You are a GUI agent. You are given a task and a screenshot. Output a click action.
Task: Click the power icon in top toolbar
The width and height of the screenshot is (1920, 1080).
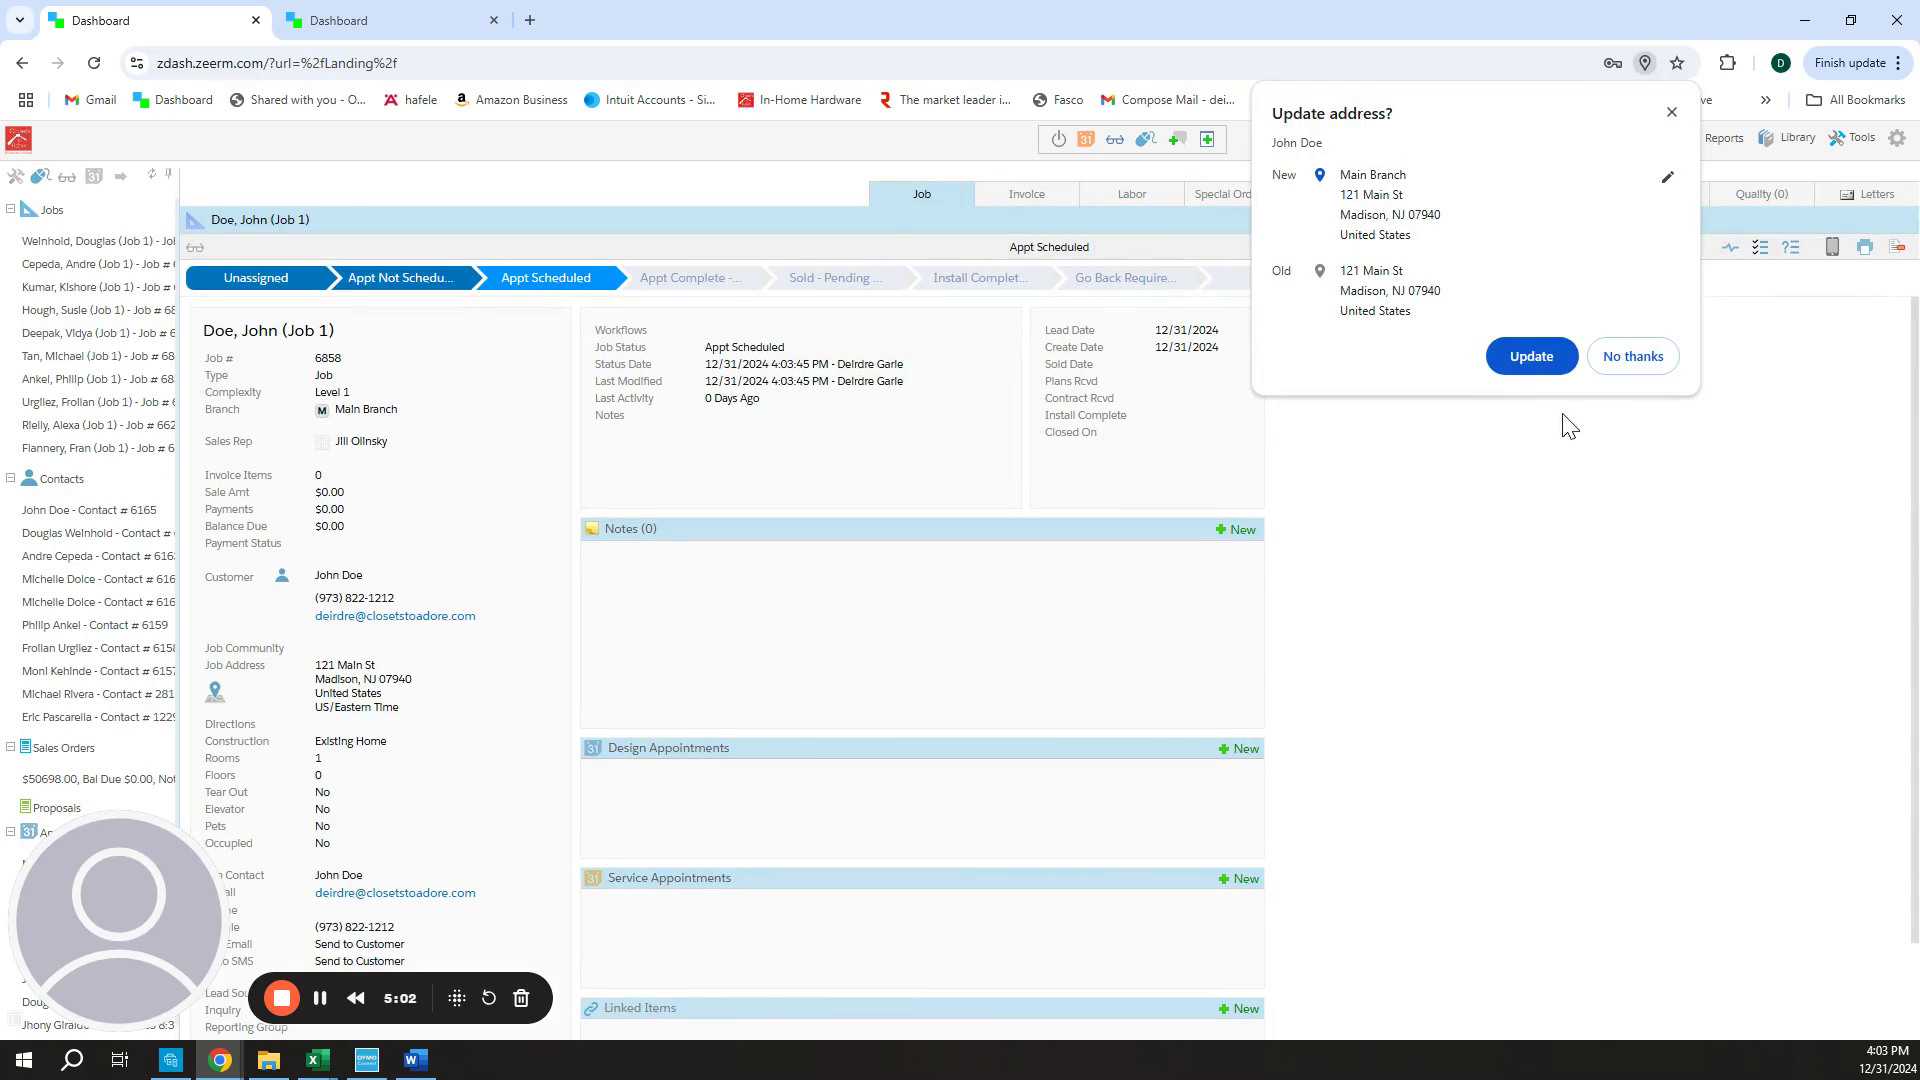click(x=1058, y=139)
